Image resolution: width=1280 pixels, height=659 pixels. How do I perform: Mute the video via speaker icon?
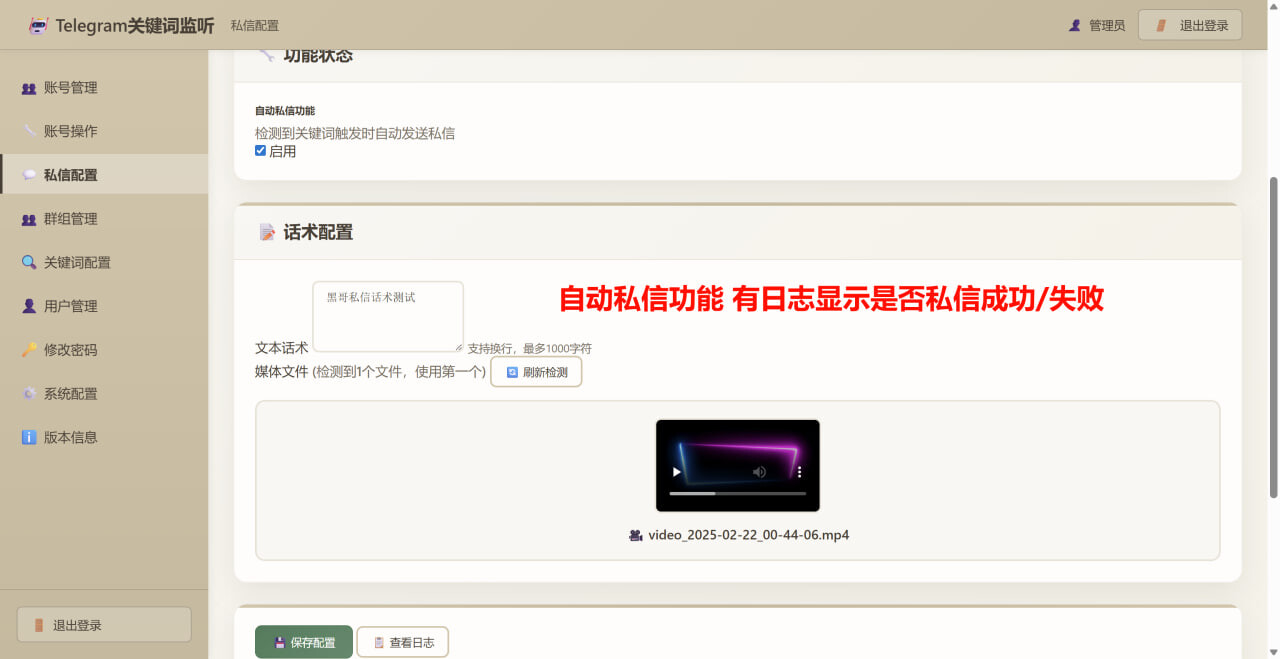click(759, 472)
